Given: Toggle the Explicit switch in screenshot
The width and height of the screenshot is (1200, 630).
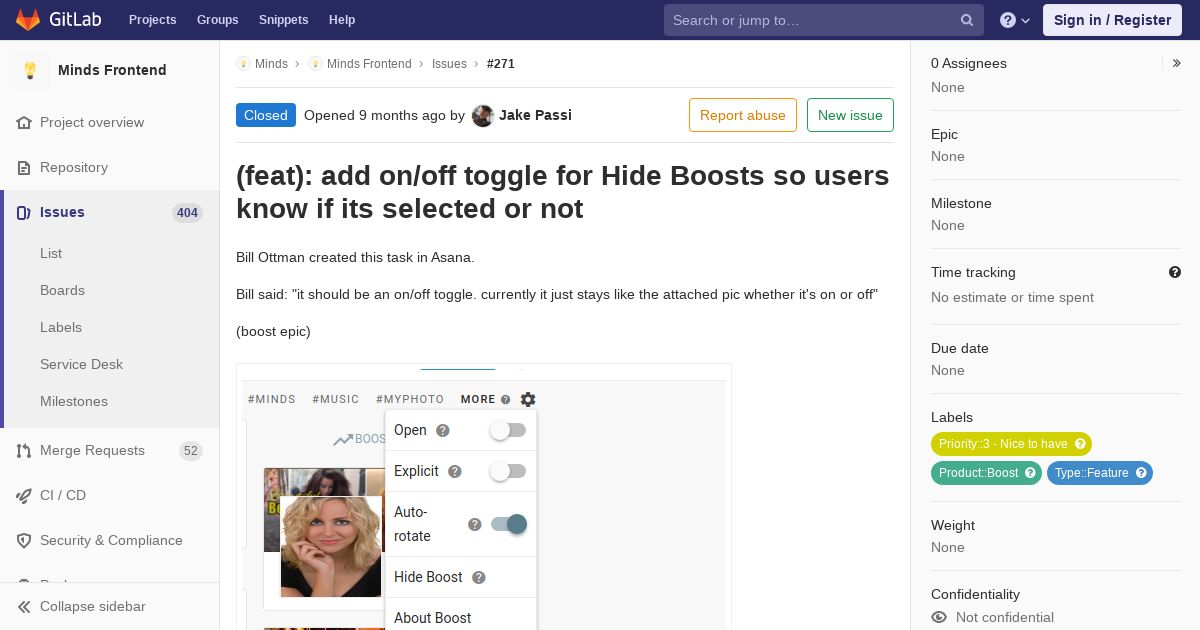Looking at the screenshot, I should coord(508,471).
